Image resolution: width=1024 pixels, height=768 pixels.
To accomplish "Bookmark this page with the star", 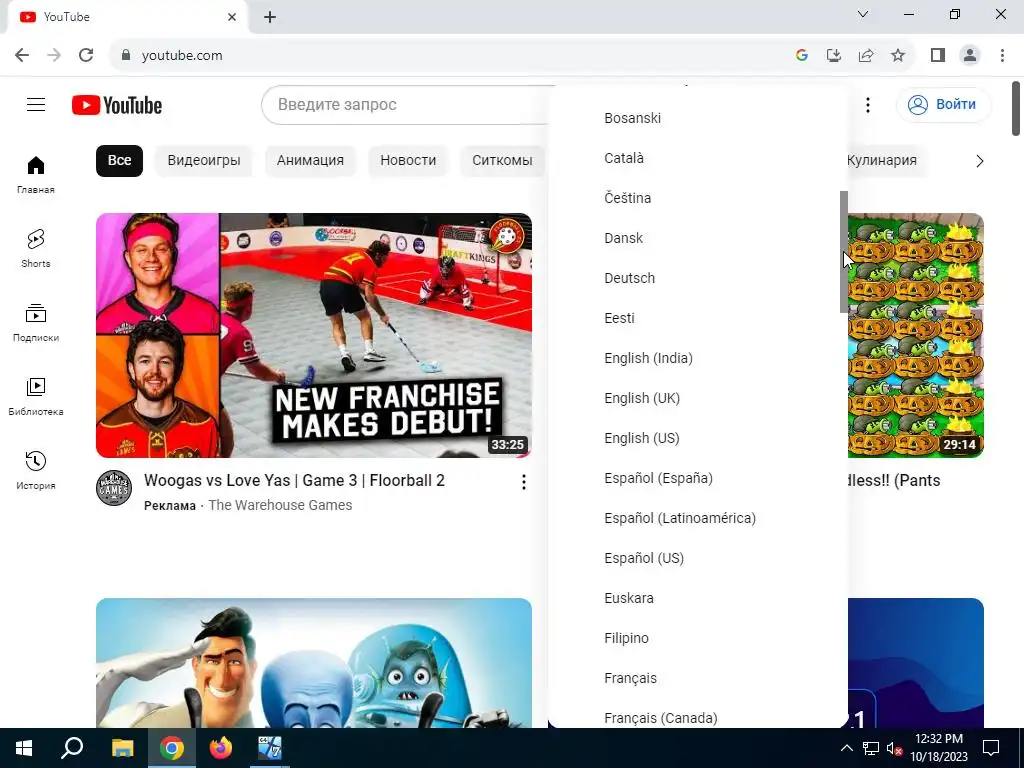I will [x=898, y=56].
